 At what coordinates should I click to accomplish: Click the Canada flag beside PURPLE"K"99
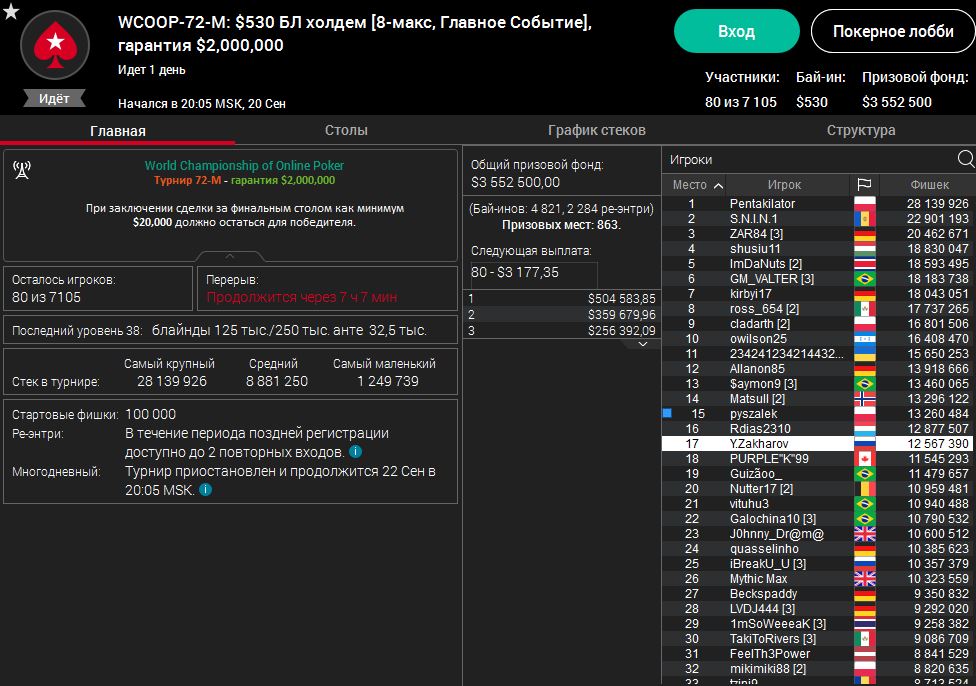865,459
